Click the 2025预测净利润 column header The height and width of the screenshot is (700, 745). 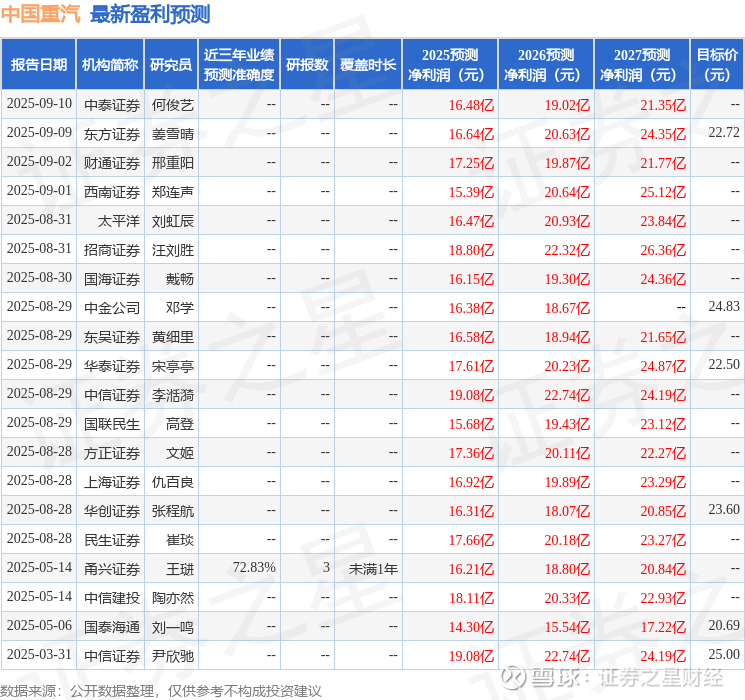(450, 65)
